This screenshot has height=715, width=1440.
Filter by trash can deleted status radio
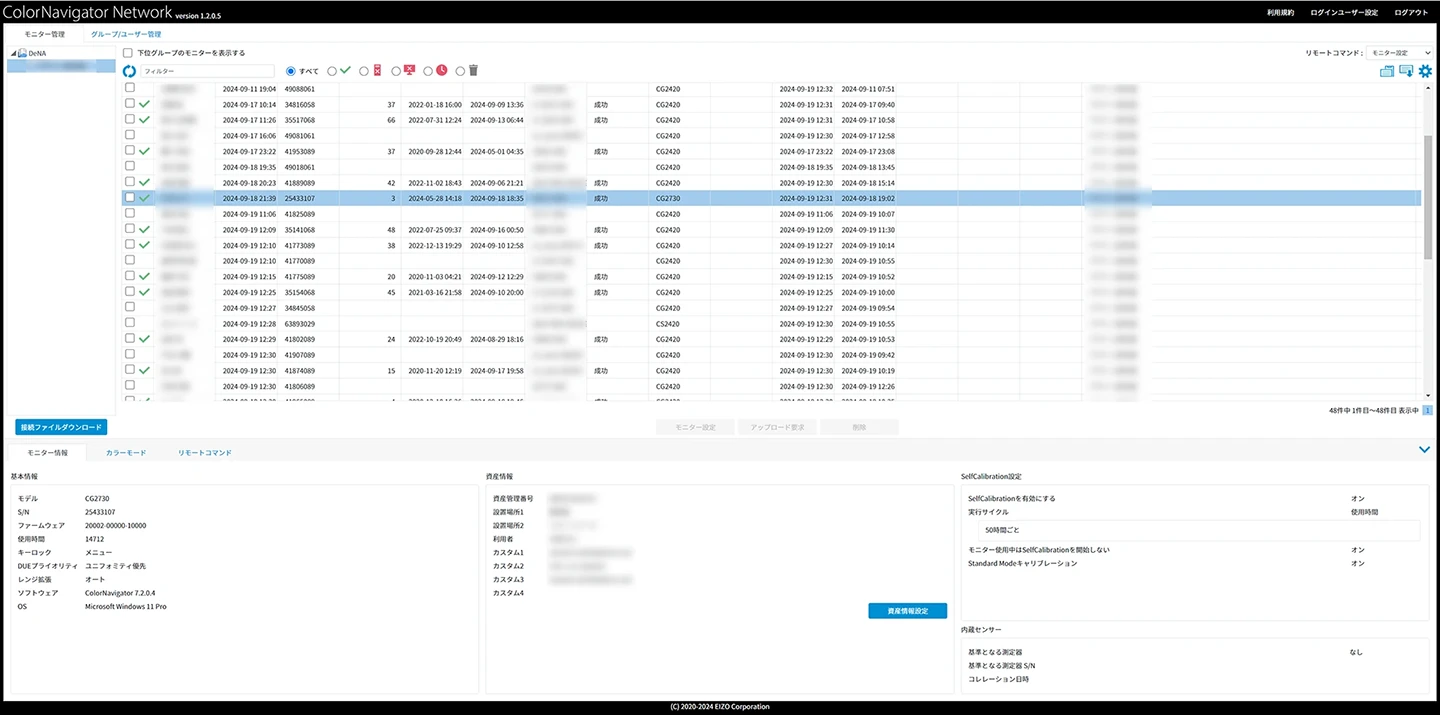(x=460, y=71)
